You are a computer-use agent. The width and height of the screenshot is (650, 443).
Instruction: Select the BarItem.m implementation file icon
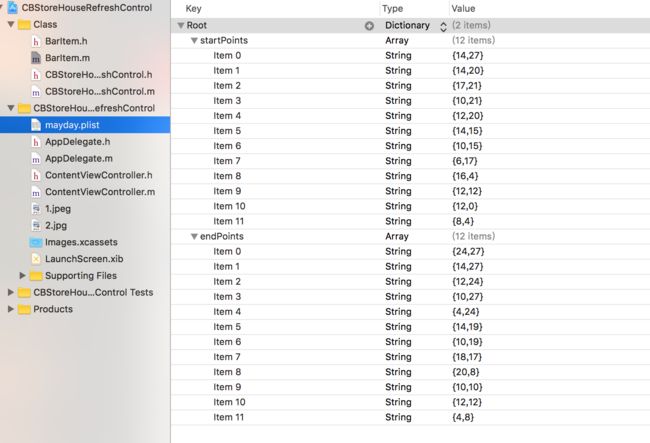[x=36, y=58]
